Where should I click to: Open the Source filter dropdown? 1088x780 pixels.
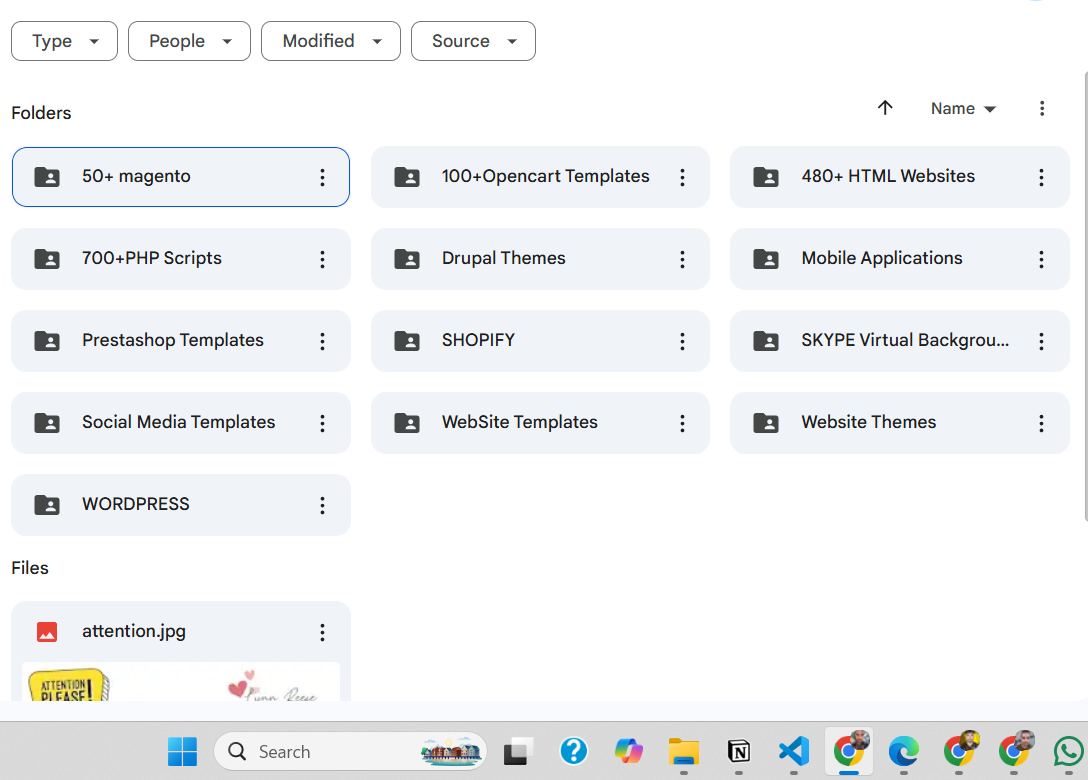[473, 41]
